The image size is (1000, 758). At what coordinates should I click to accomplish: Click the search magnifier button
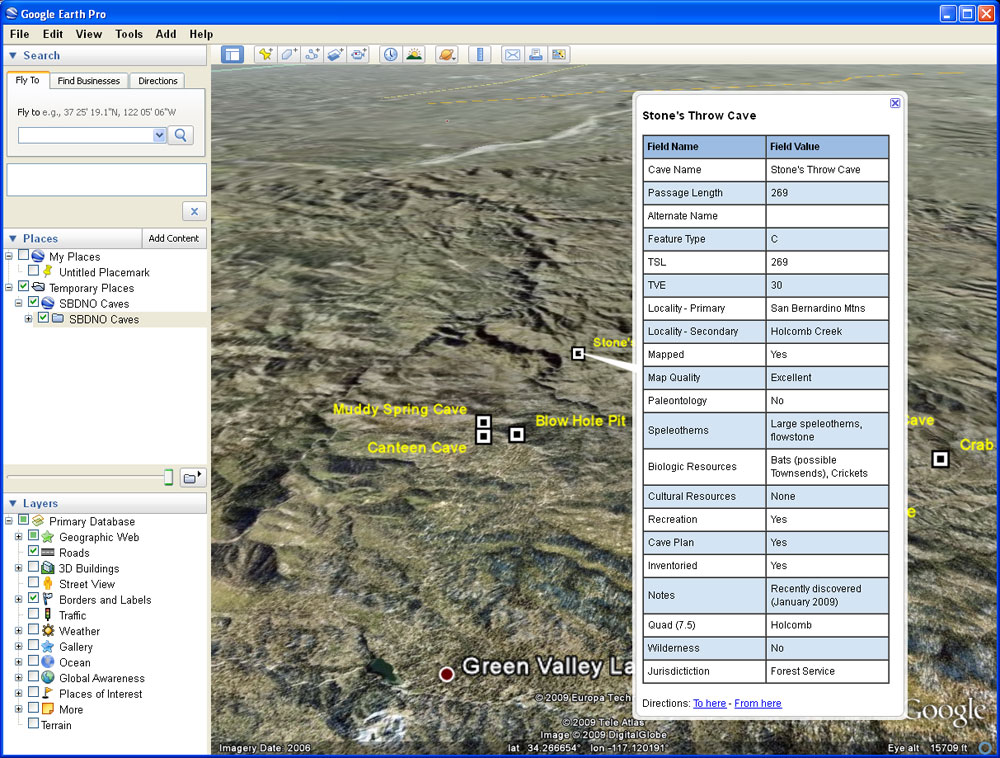pos(180,135)
